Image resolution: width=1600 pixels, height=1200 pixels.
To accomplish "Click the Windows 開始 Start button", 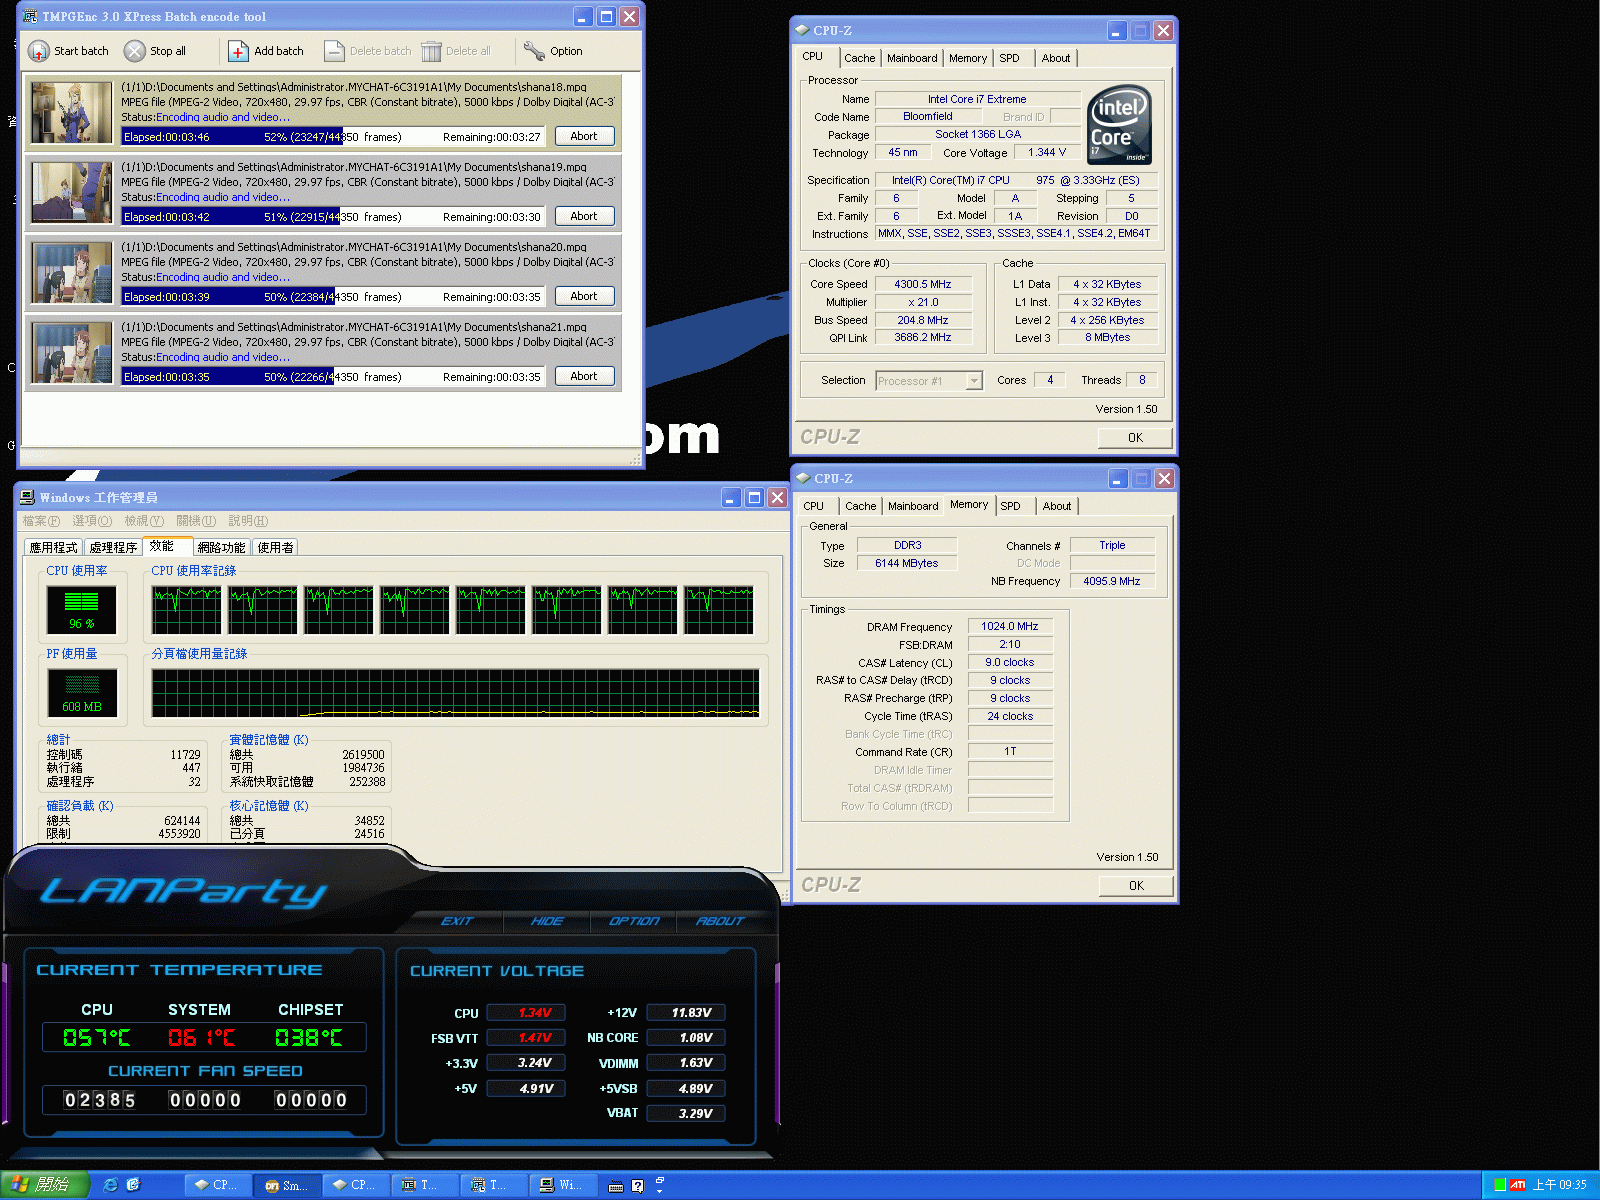I will tap(43, 1185).
